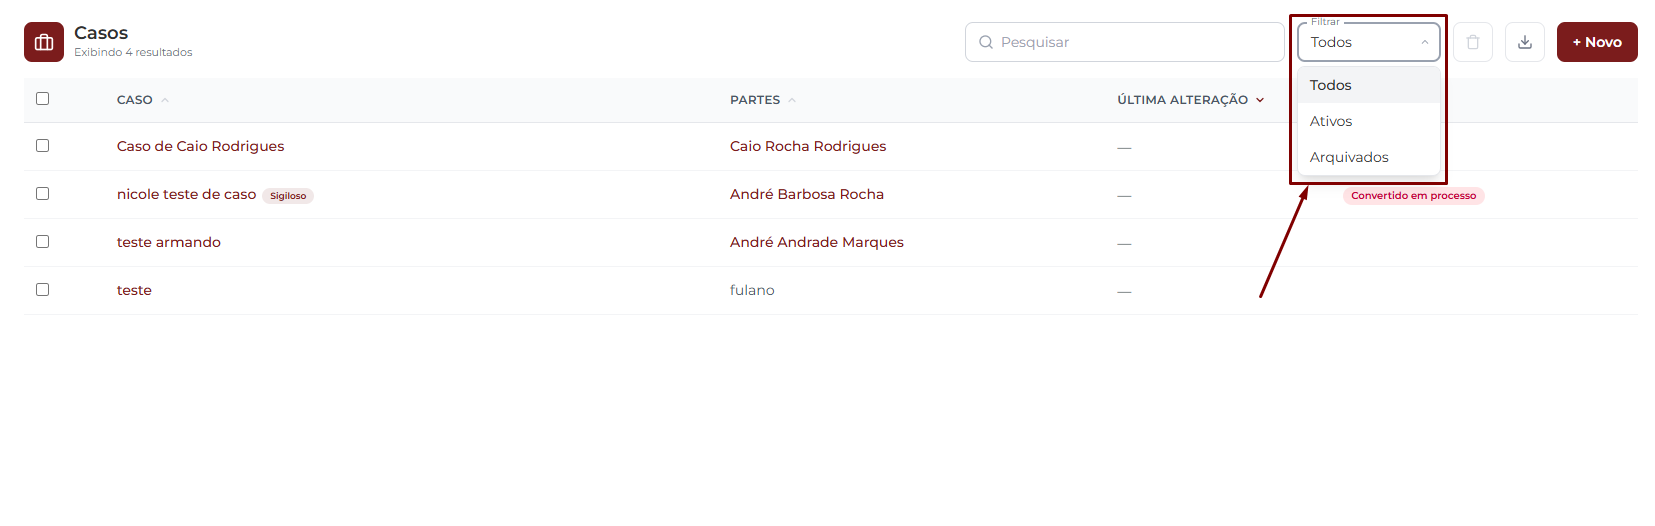Open the fulano party link
This screenshot has height=526, width=1655.
tap(752, 290)
